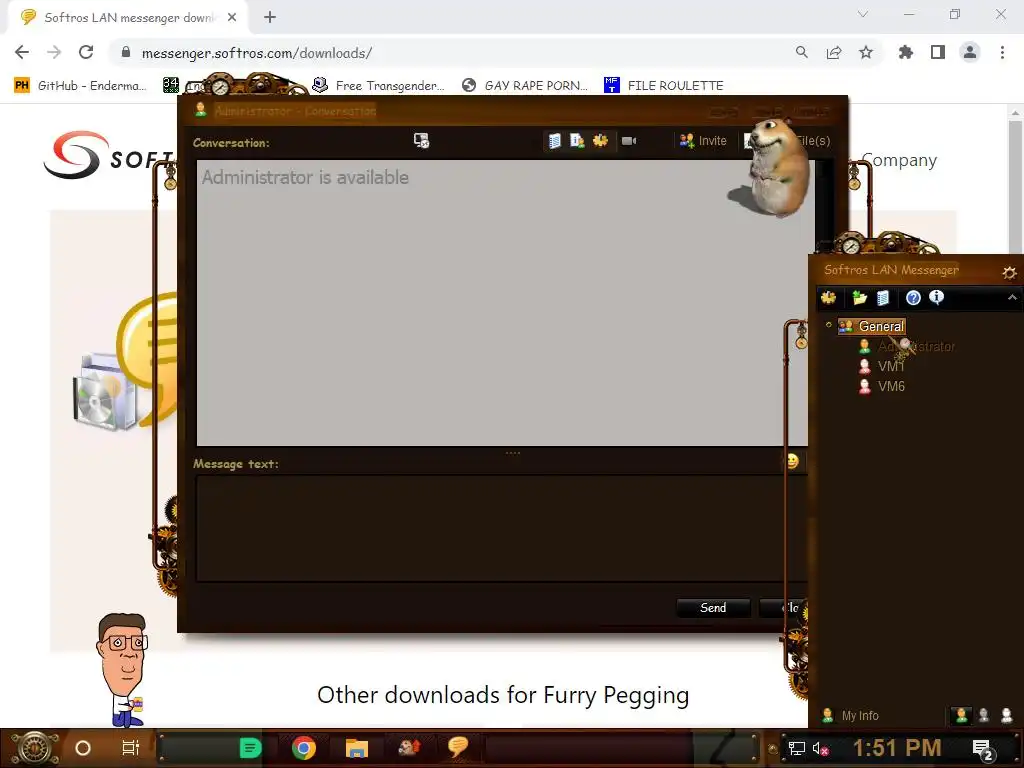Open the steampunk Start button
Screen dimensions: 1024x768
tap(35, 748)
